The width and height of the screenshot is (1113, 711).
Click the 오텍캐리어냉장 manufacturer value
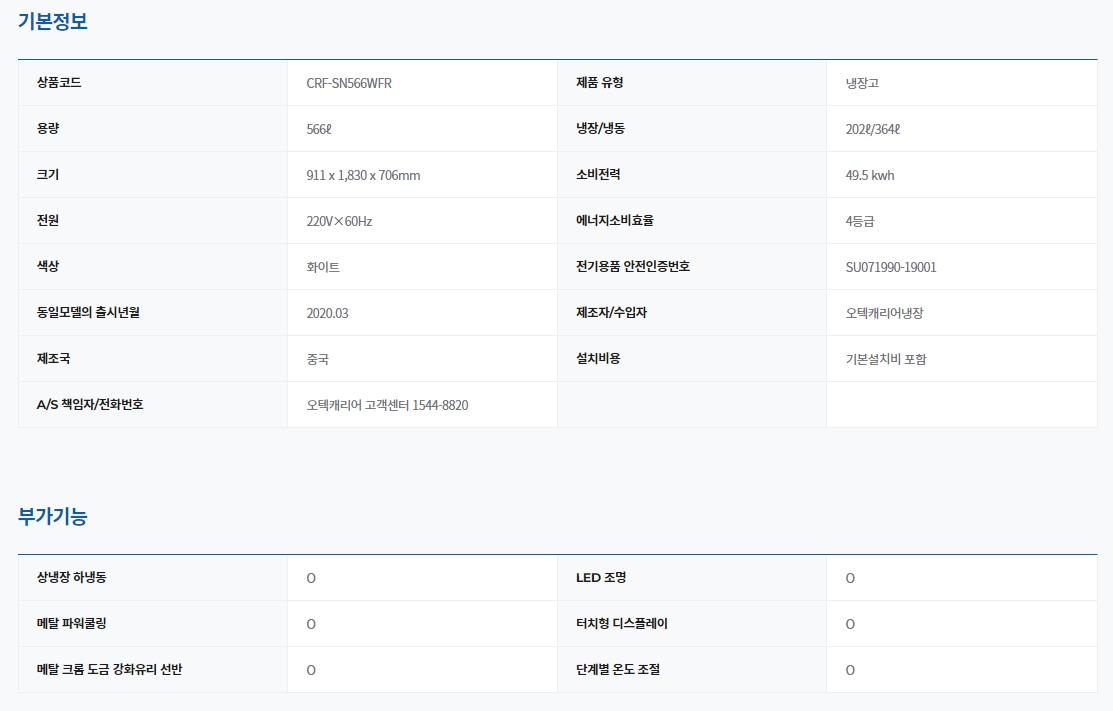click(x=884, y=313)
